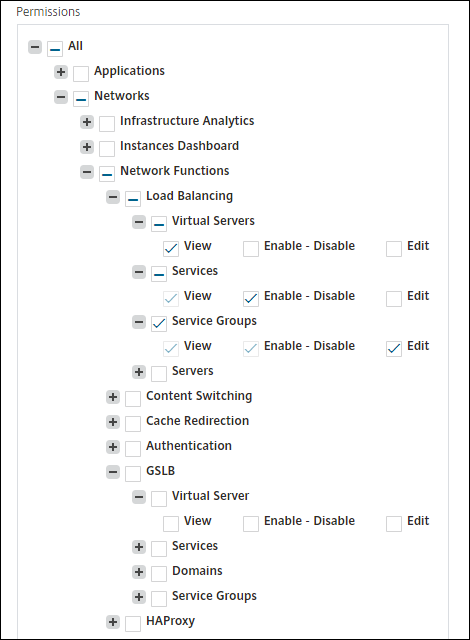Collapse Load Balancing node
Viewport: 470px width, 640px height.
pyautogui.click(x=113, y=197)
